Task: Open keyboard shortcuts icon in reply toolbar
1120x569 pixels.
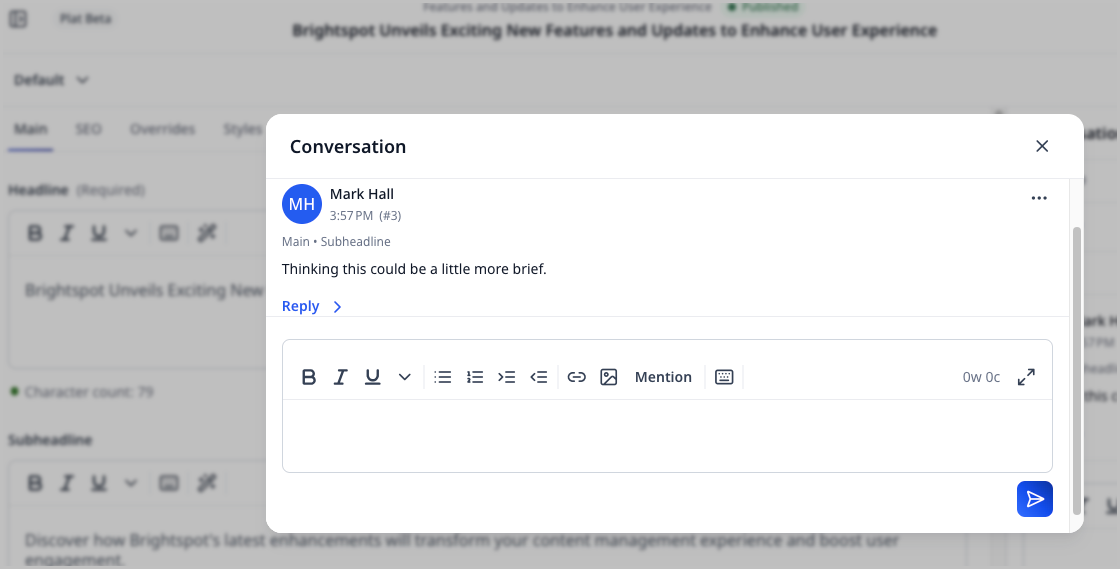Action: [724, 377]
